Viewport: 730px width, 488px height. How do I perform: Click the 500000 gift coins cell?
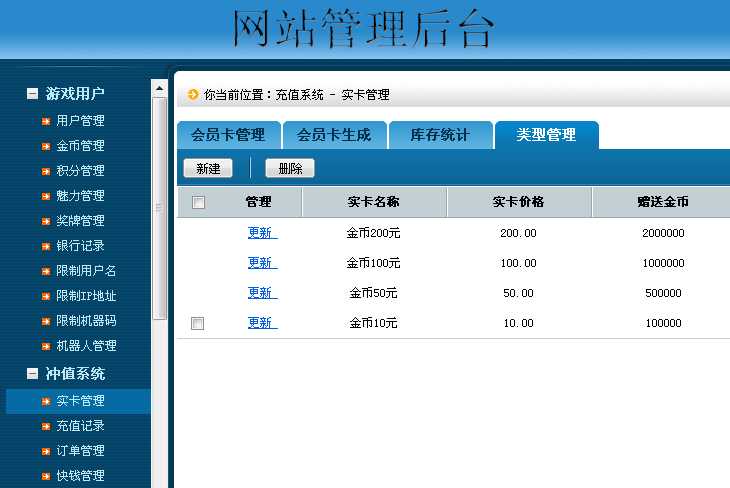[663, 293]
